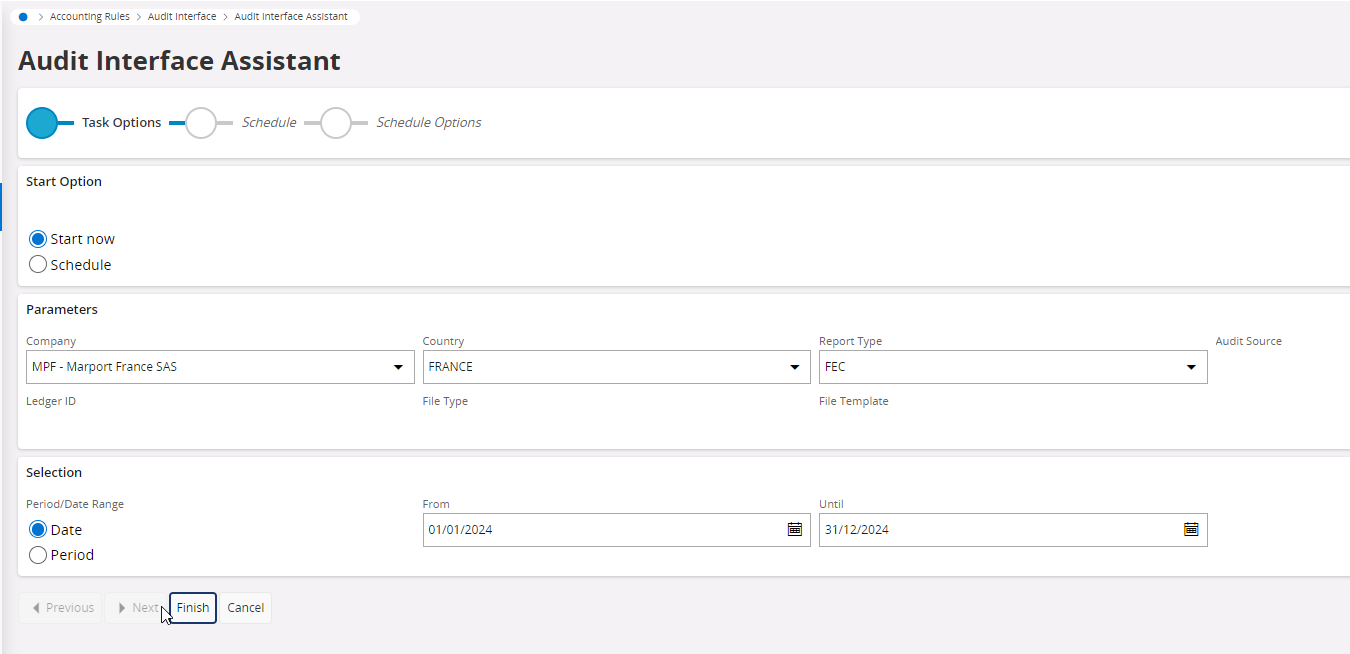Jump to Schedule Options step circle
The width and height of the screenshot is (1350, 654).
pyautogui.click(x=336, y=123)
